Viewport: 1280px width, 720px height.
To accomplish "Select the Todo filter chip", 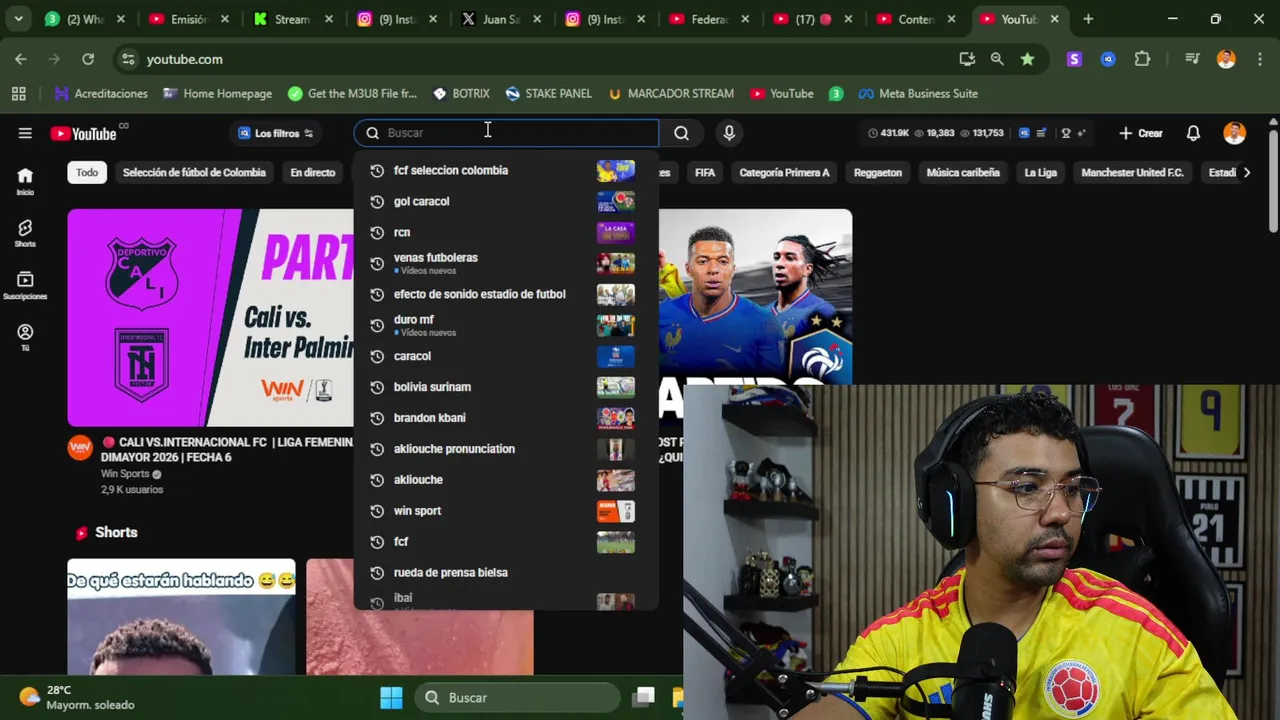I will click(87, 172).
